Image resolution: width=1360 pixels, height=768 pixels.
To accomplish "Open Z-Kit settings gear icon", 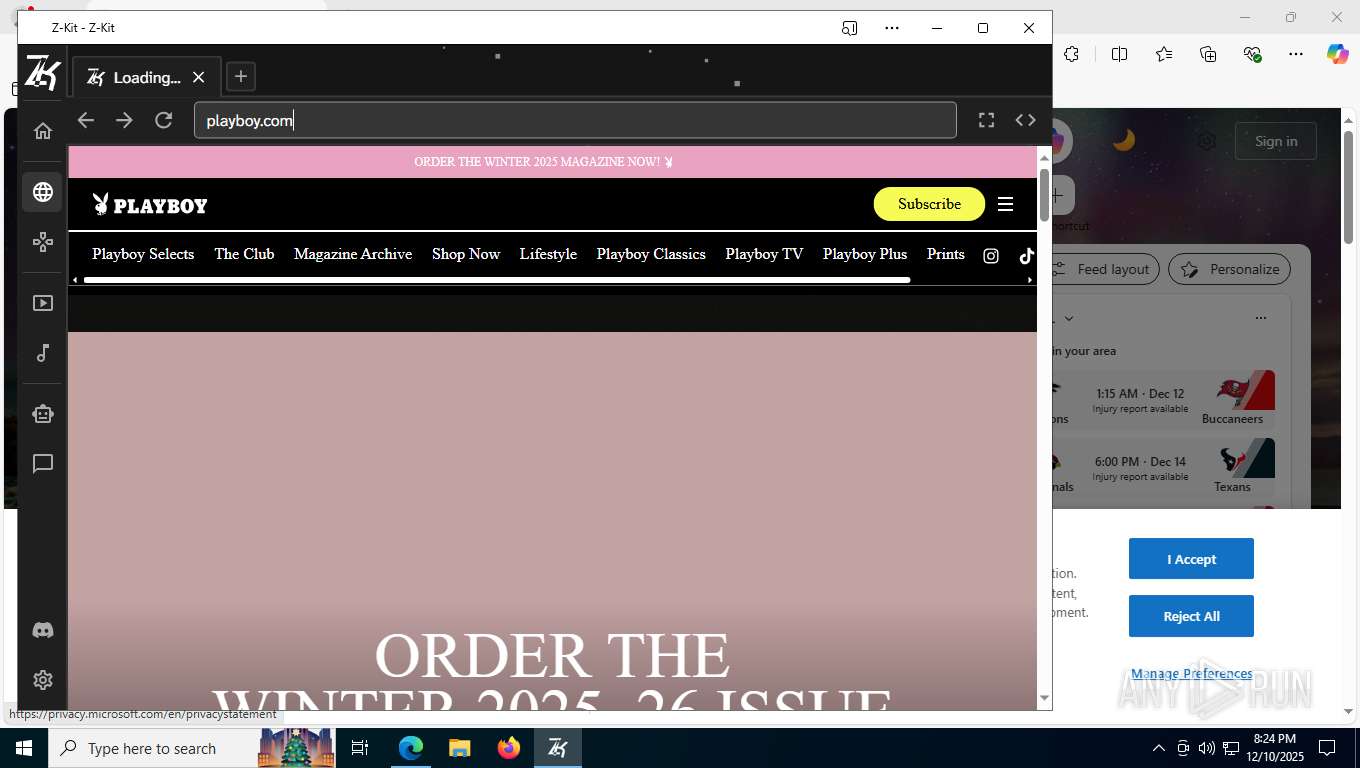I will pyautogui.click(x=42, y=680).
